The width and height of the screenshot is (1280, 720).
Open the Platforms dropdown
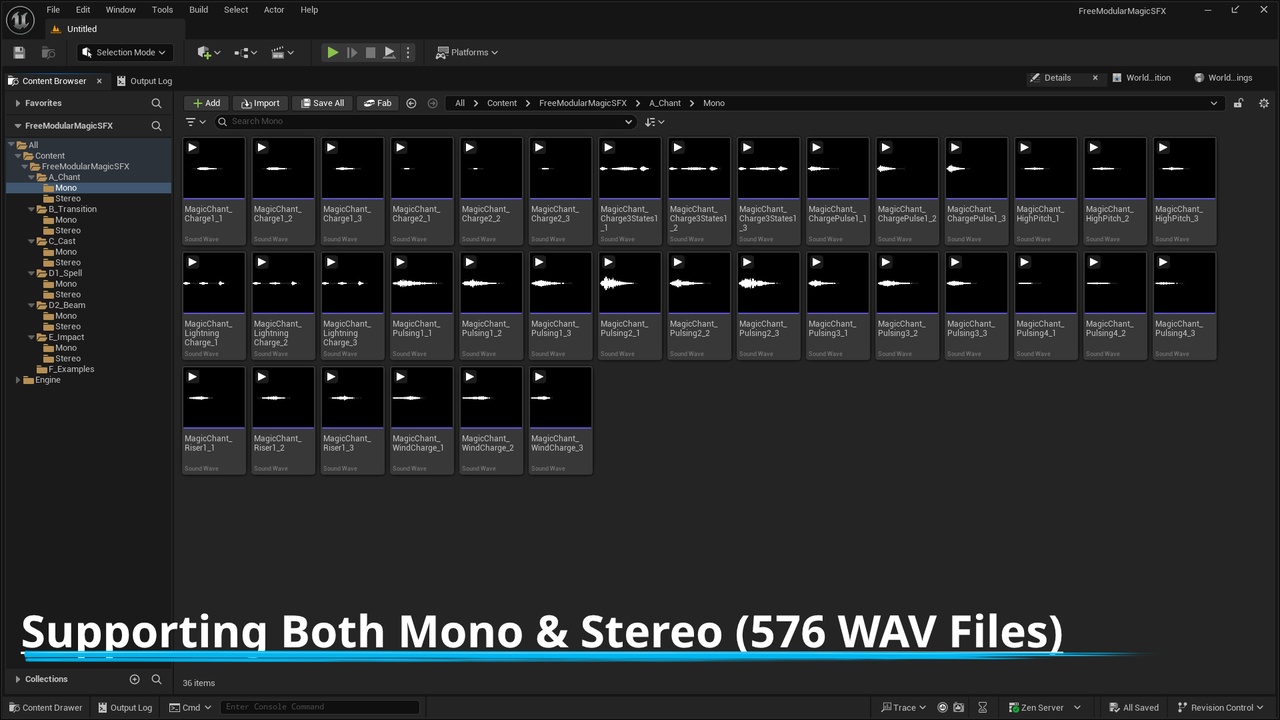pos(467,52)
